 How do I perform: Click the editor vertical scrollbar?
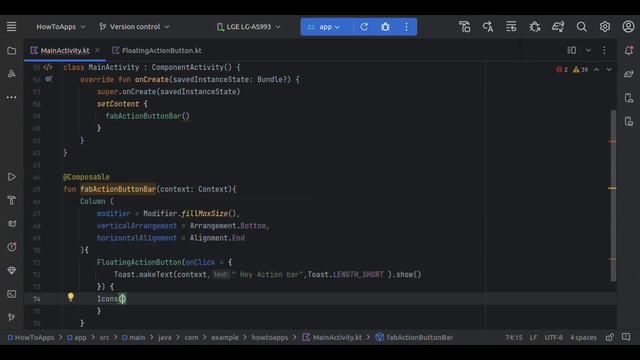tap(613, 196)
